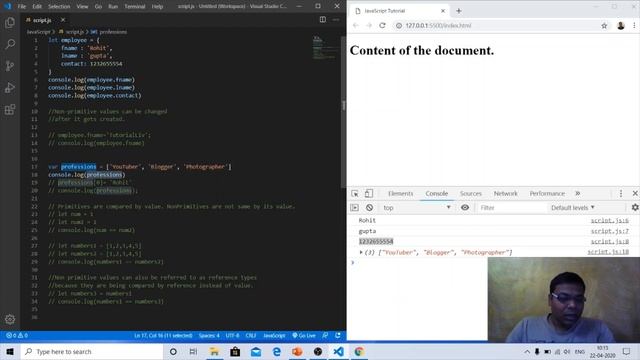
Task: Open the Explorer view in VS Code
Action: pyautogui.click(x=10, y=22)
